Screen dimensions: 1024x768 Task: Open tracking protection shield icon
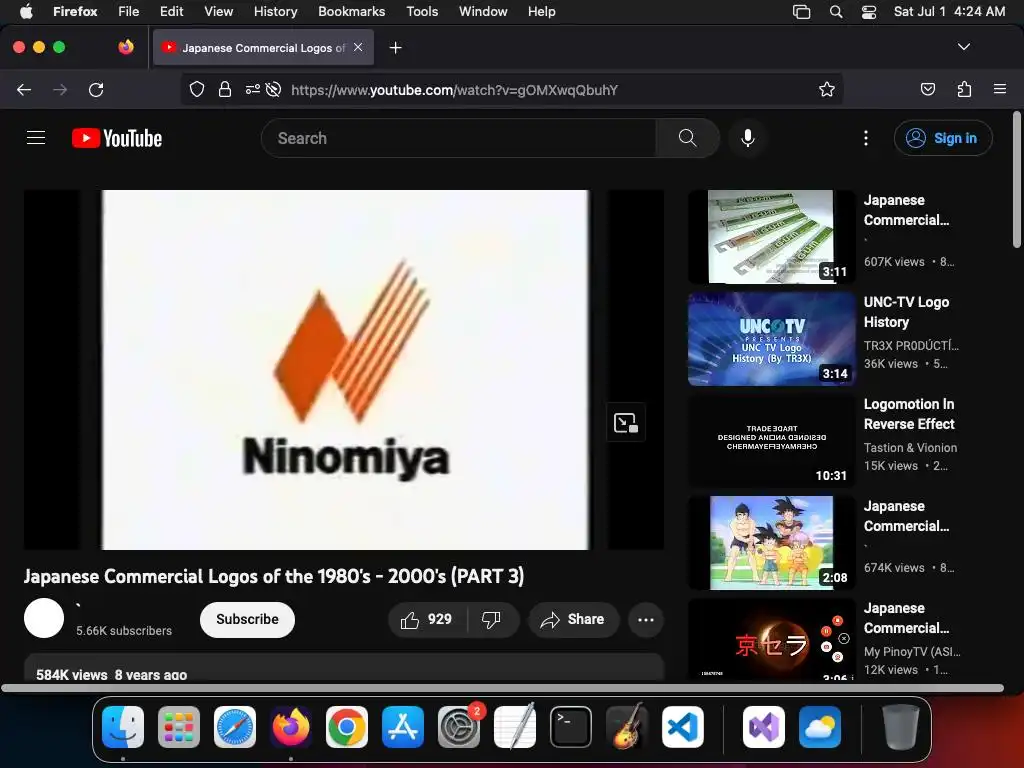pos(197,89)
